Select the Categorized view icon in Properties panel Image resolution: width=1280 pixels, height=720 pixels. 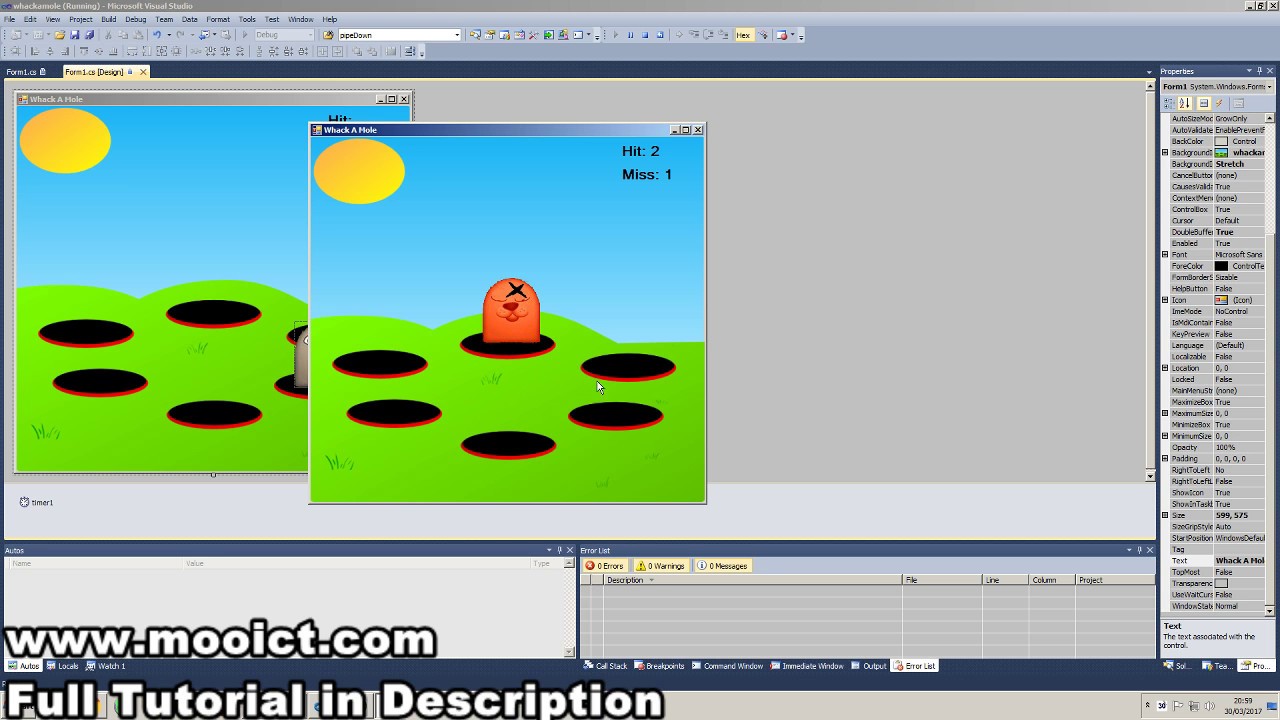(x=1169, y=104)
